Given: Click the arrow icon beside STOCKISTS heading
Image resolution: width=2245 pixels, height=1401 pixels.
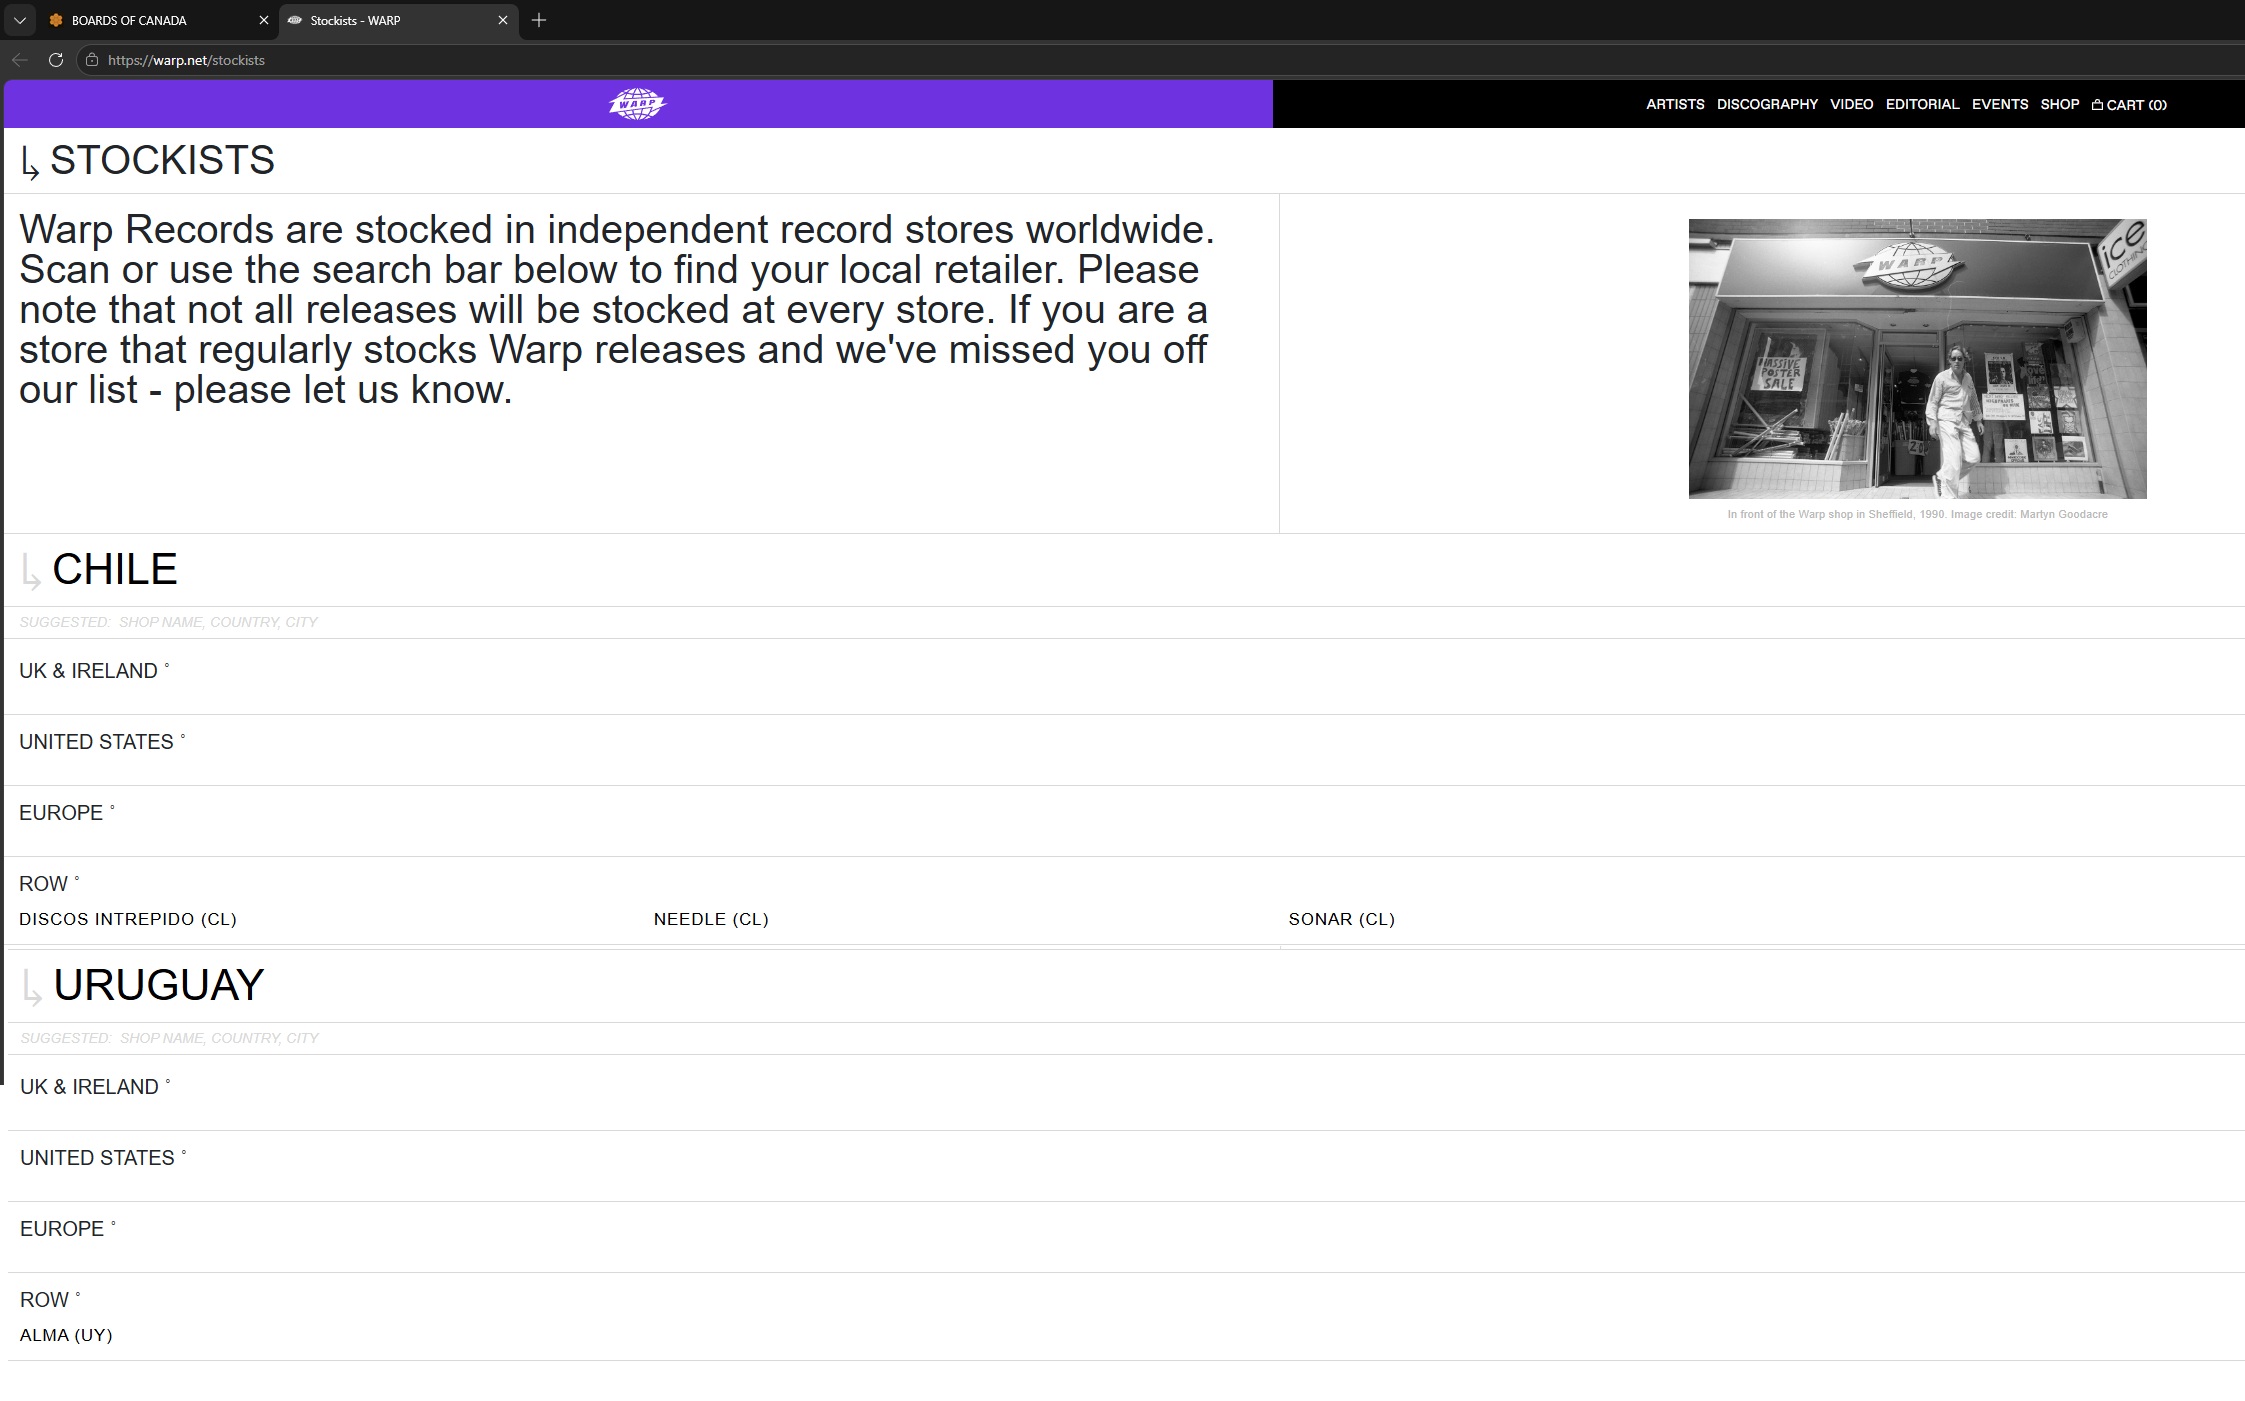Looking at the screenshot, I should click(x=30, y=163).
